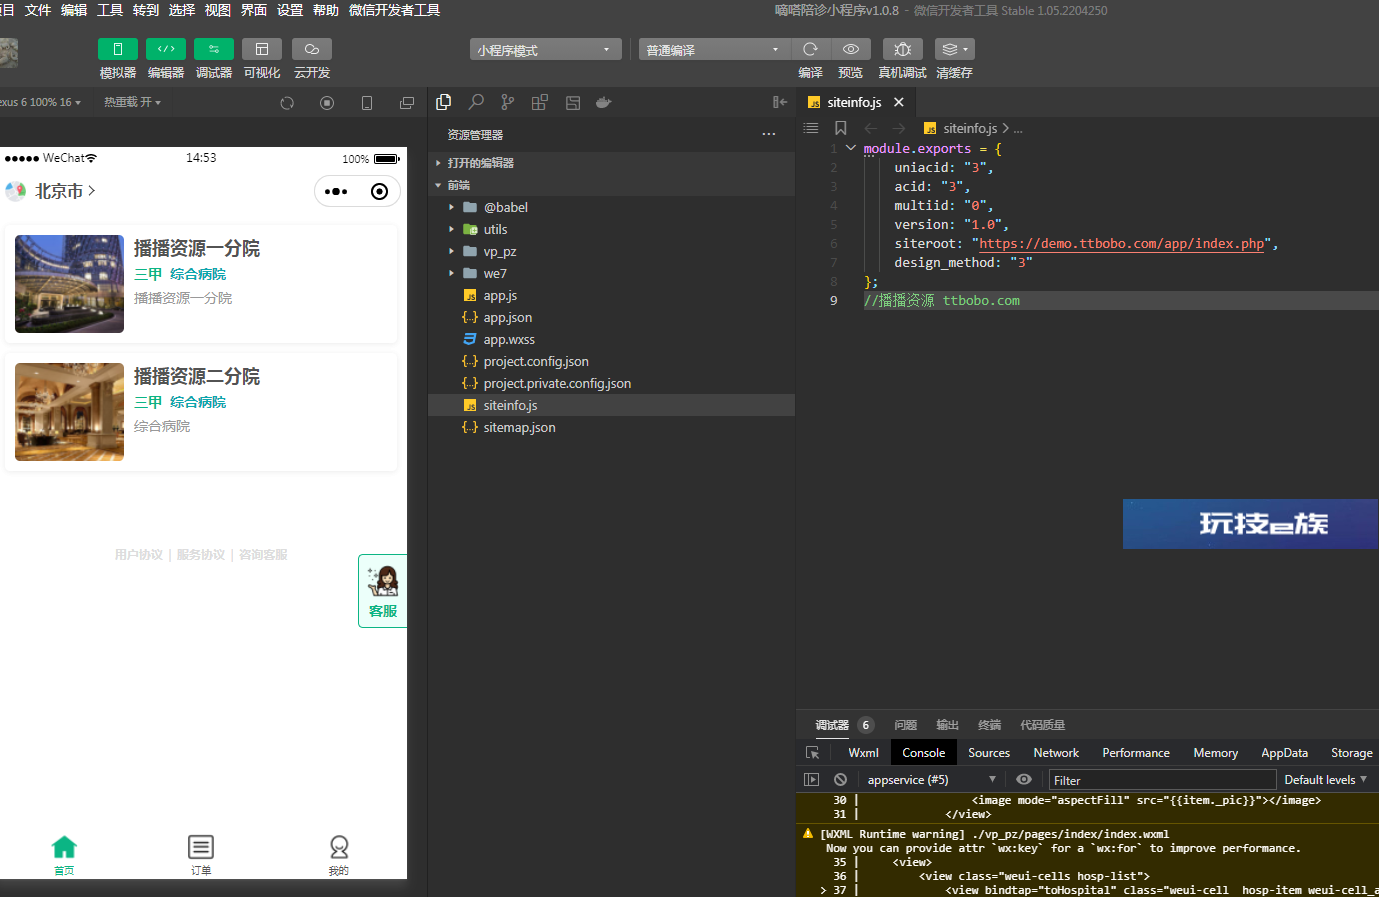Detach the simulator window
The image size is (1379, 897).
point(407,103)
